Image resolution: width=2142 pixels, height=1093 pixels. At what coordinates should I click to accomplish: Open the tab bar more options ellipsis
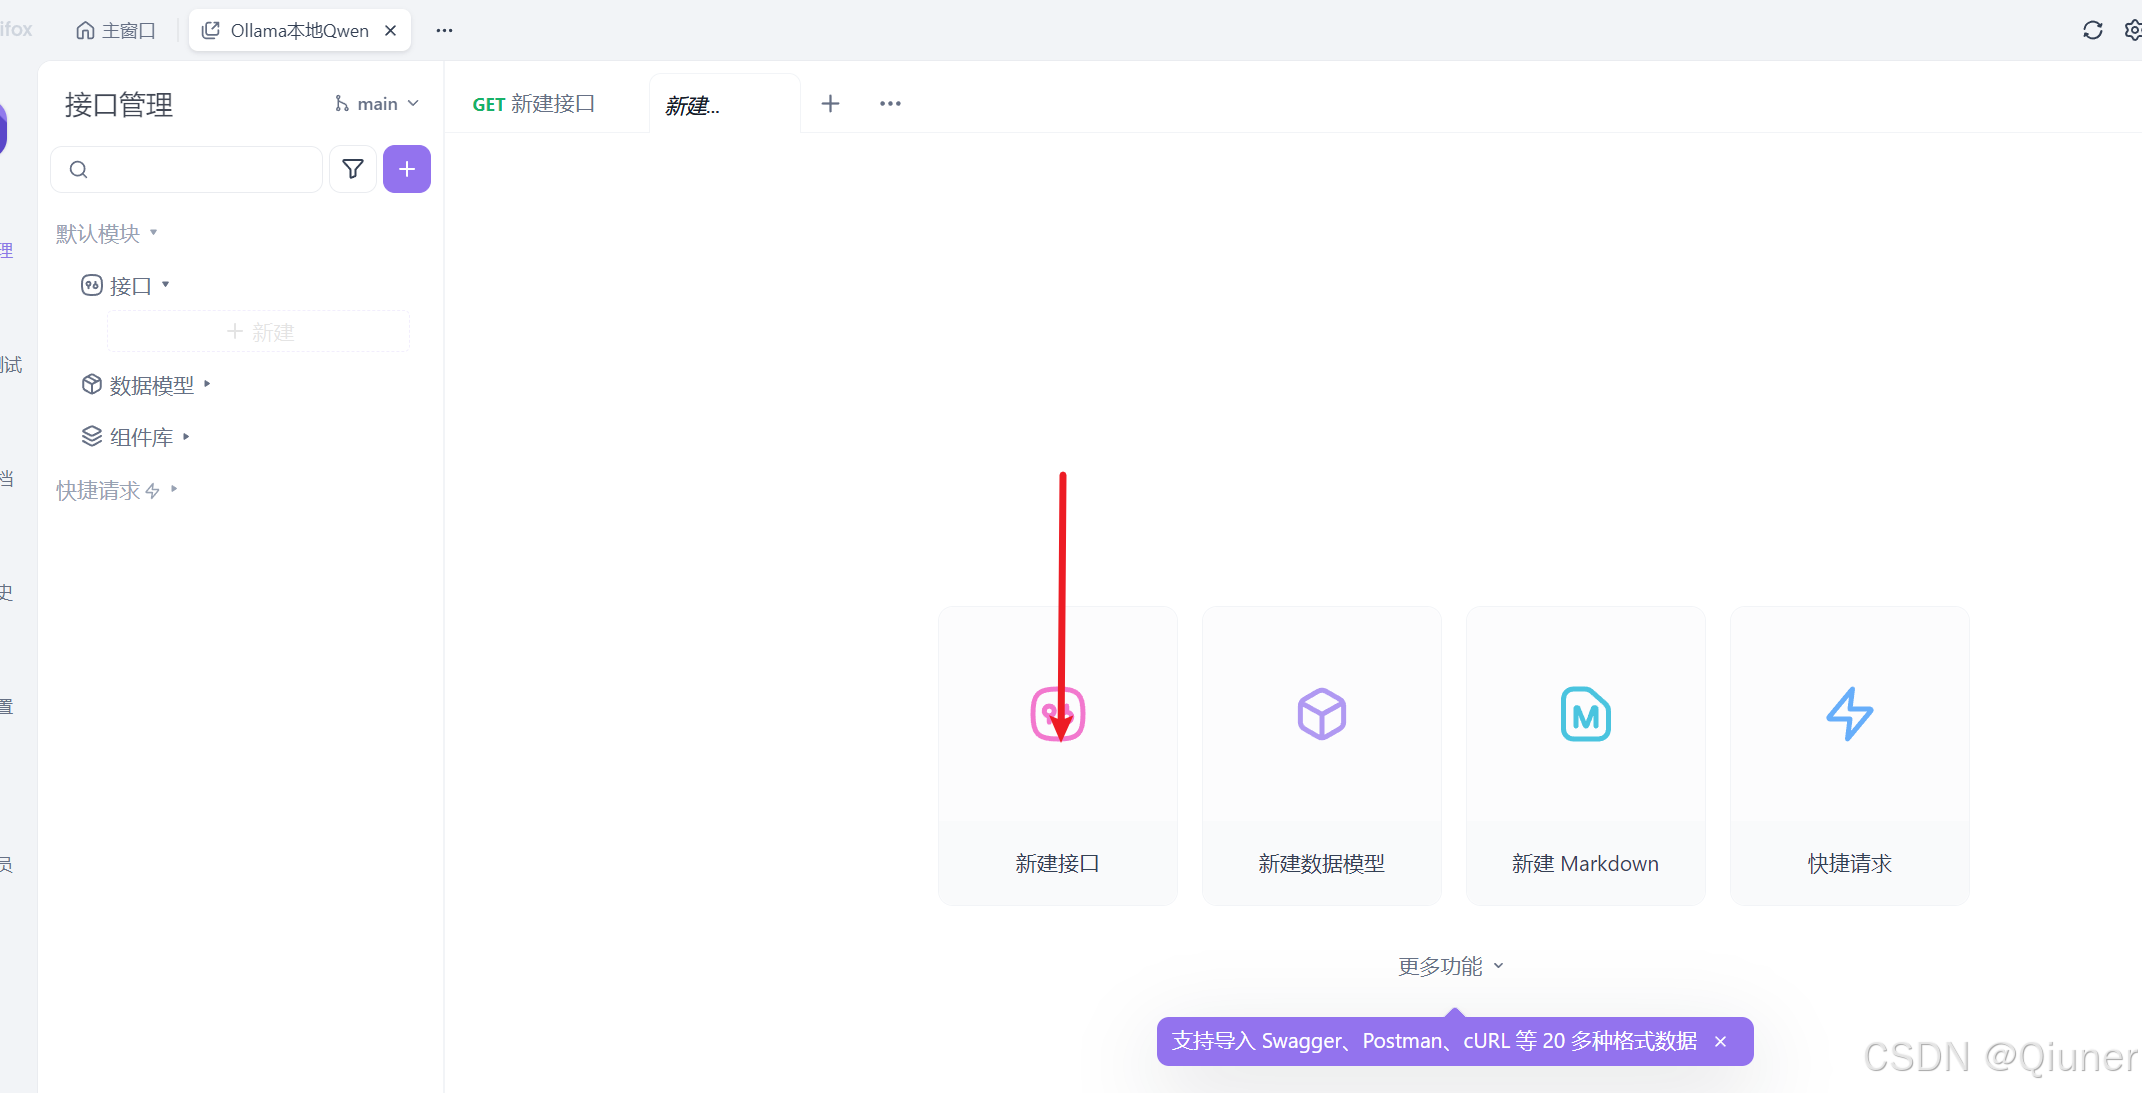(x=890, y=104)
